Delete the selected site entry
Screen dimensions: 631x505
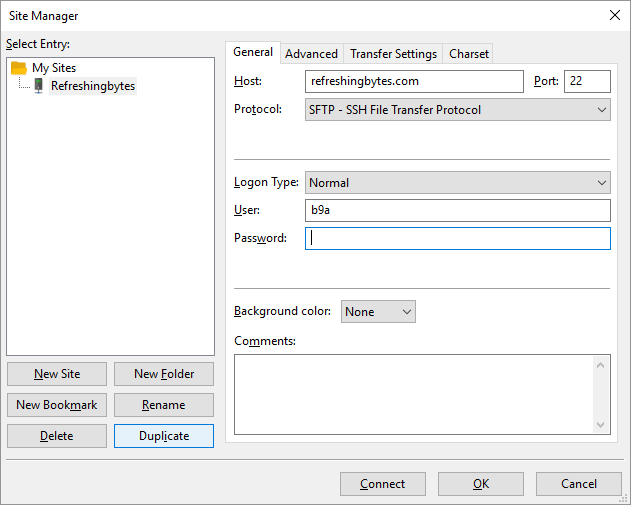point(57,436)
